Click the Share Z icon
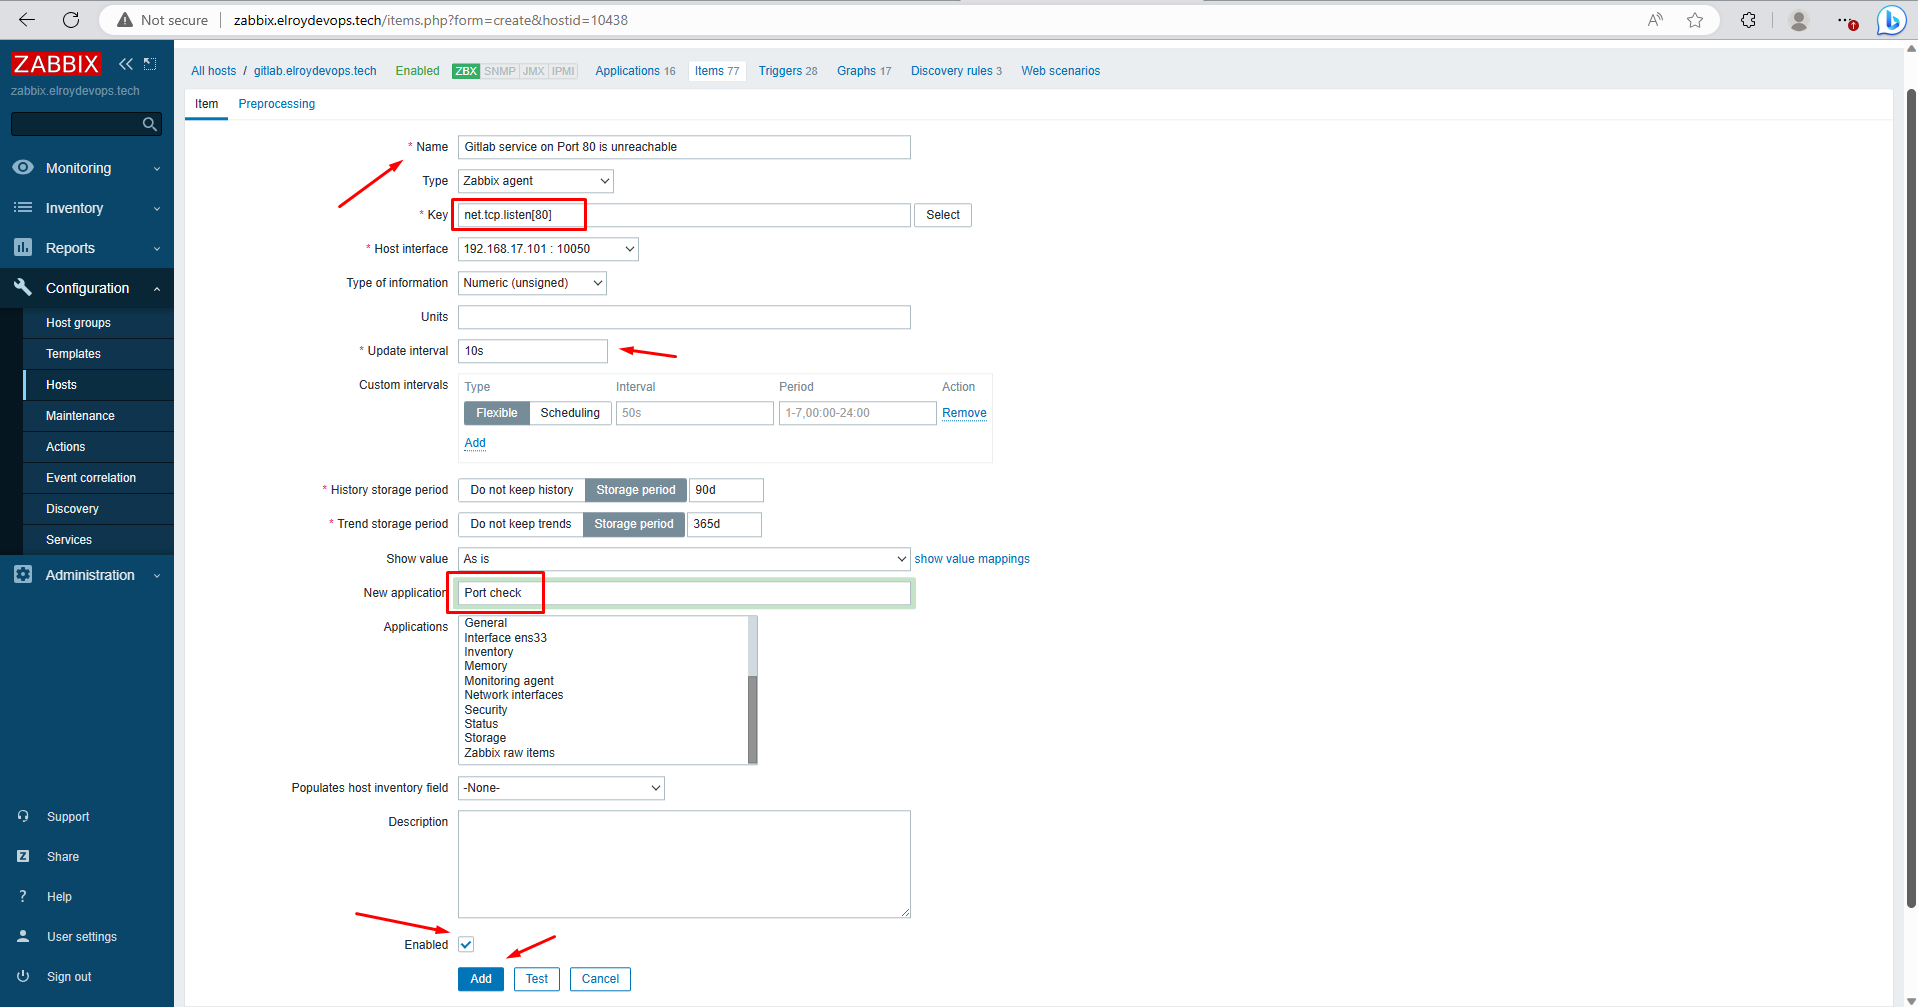 click(23, 857)
